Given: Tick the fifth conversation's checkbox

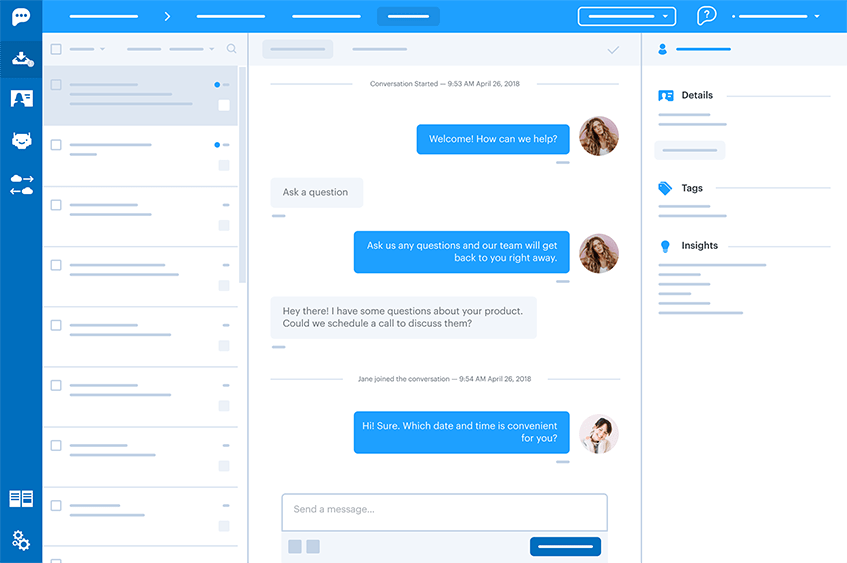Looking at the screenshot, I should 56,325.
